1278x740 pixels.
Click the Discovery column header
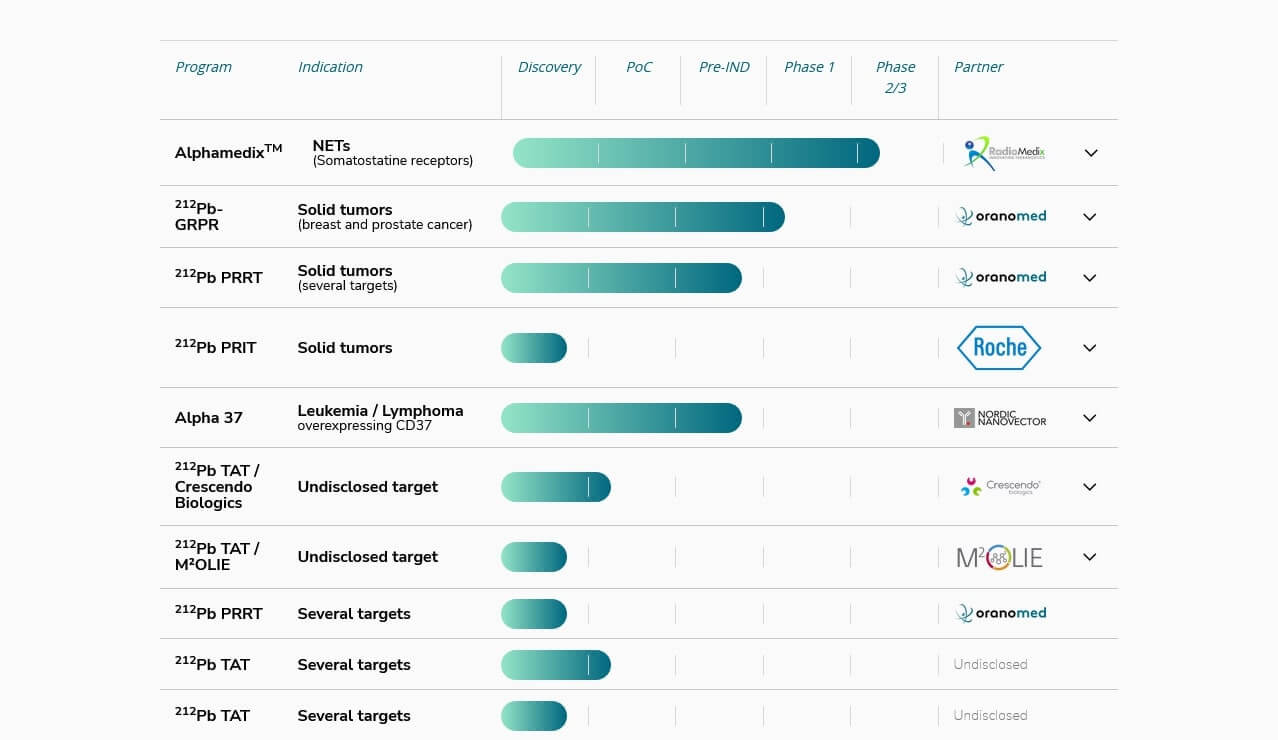click(x=549, y=67)
